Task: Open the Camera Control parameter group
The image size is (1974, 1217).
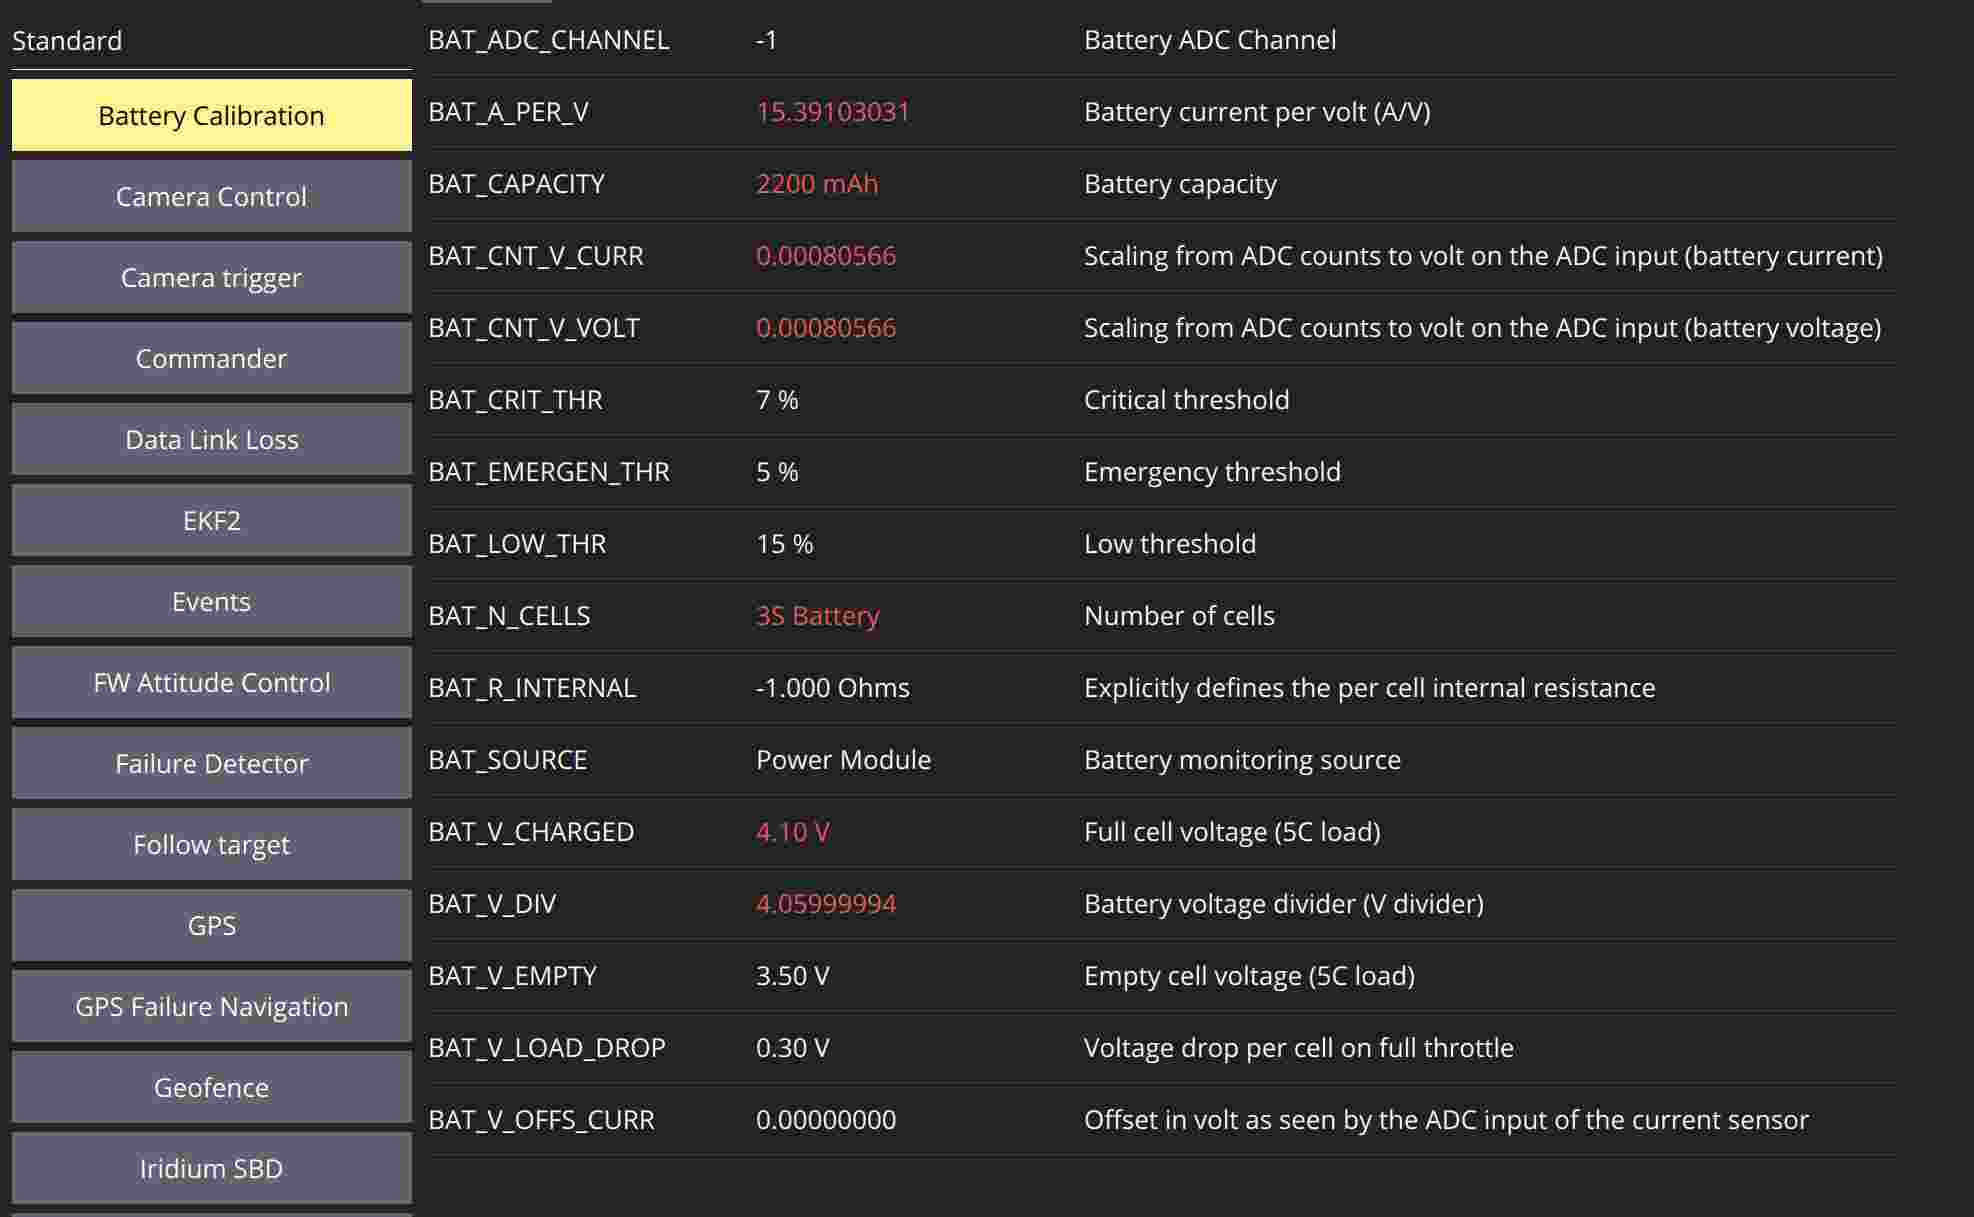Action: (x=211, y=196)
